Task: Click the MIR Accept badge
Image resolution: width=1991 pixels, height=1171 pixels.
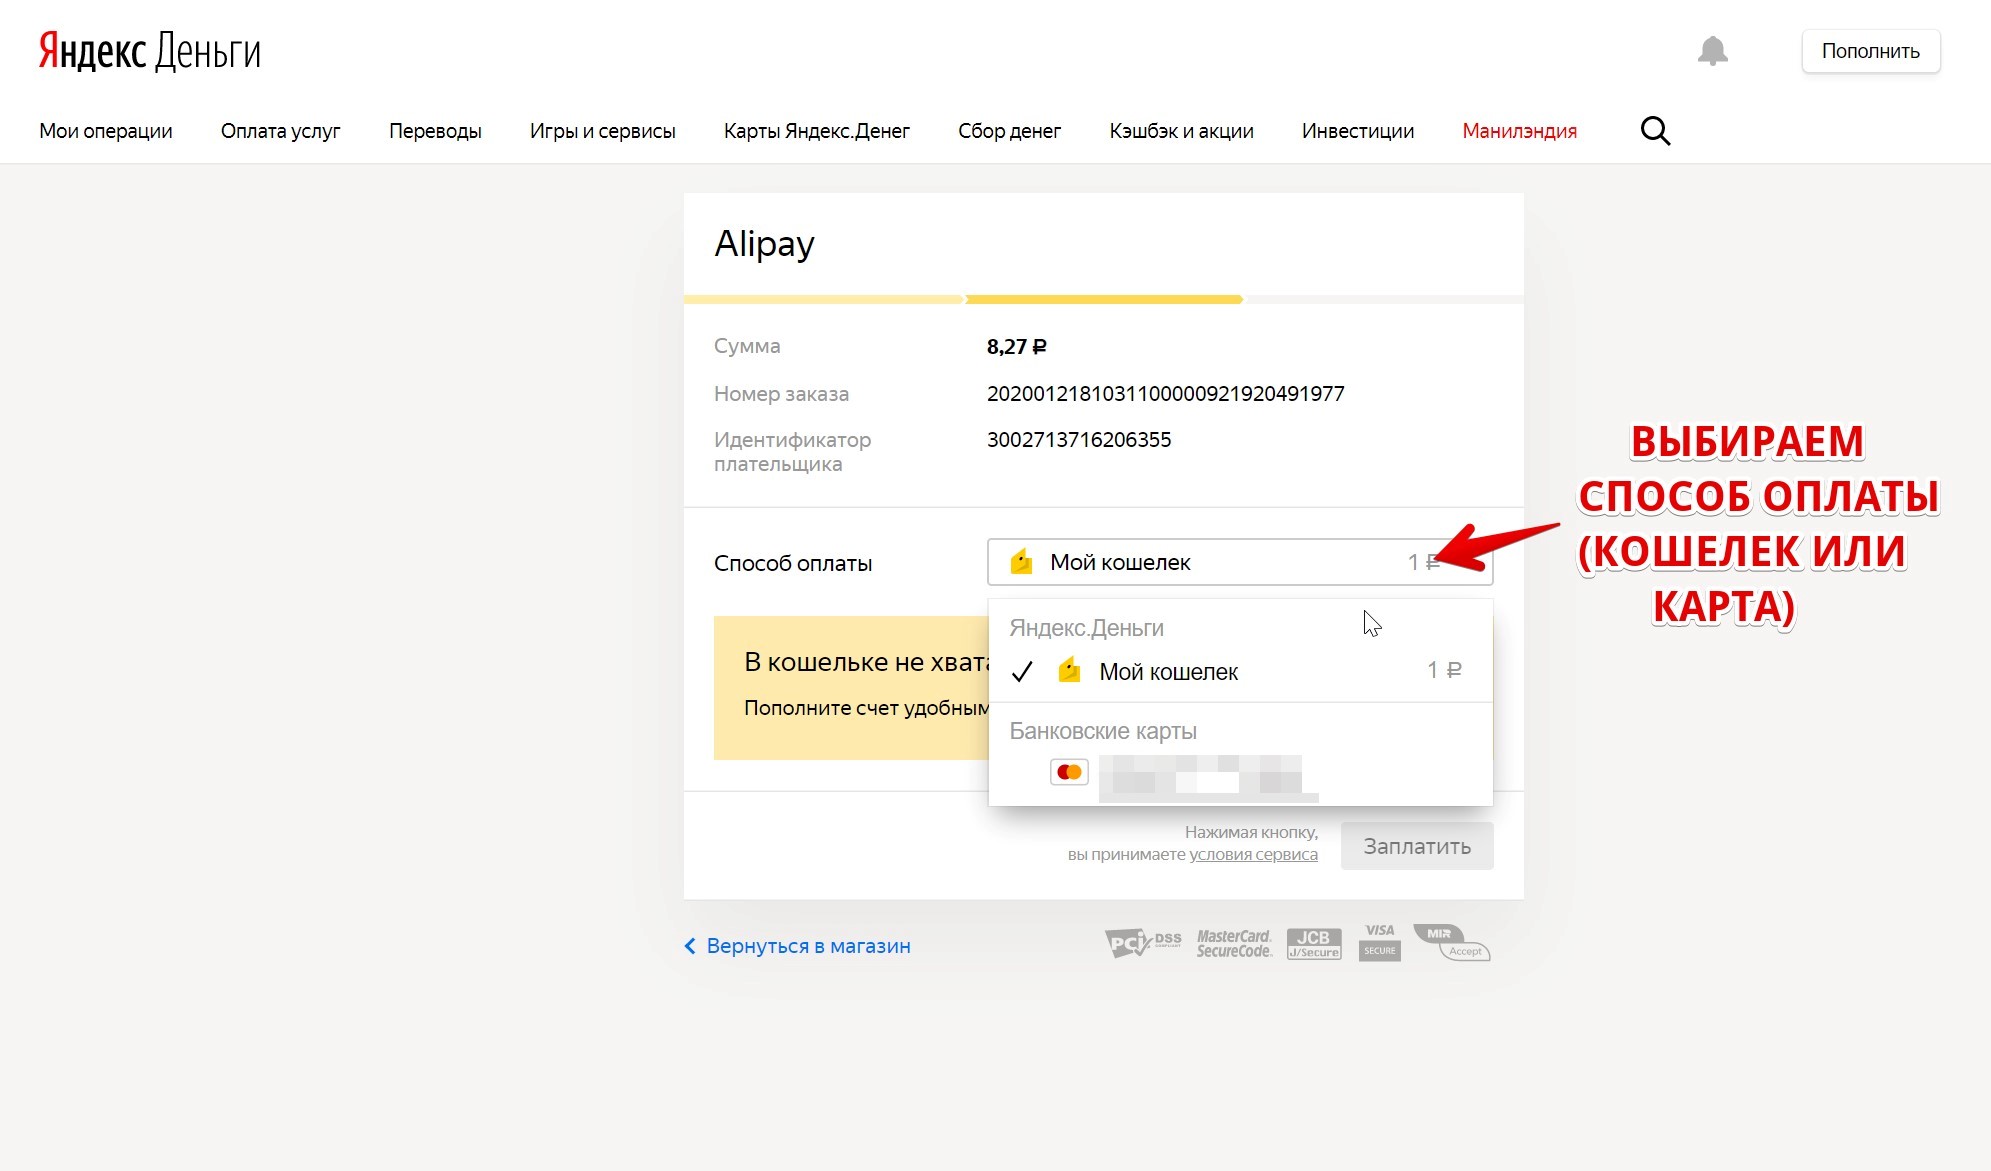Action: 1451,942
